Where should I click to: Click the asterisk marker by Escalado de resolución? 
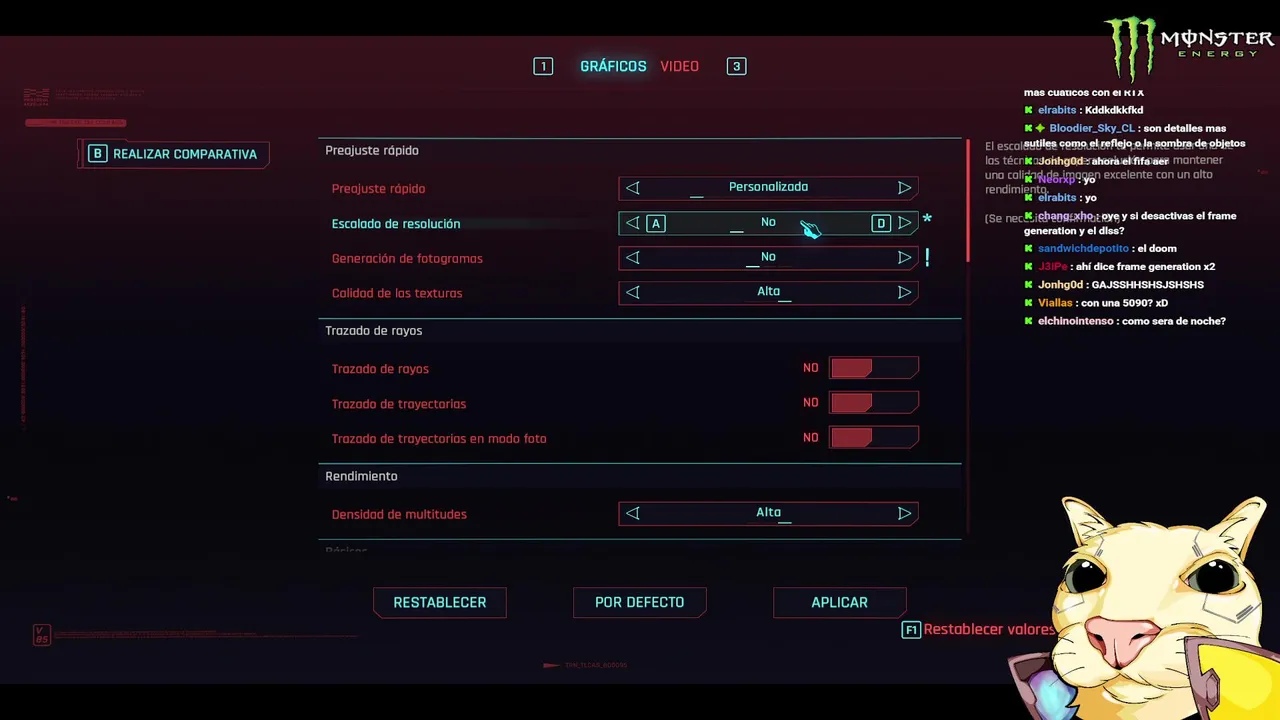tap(927, 220)
